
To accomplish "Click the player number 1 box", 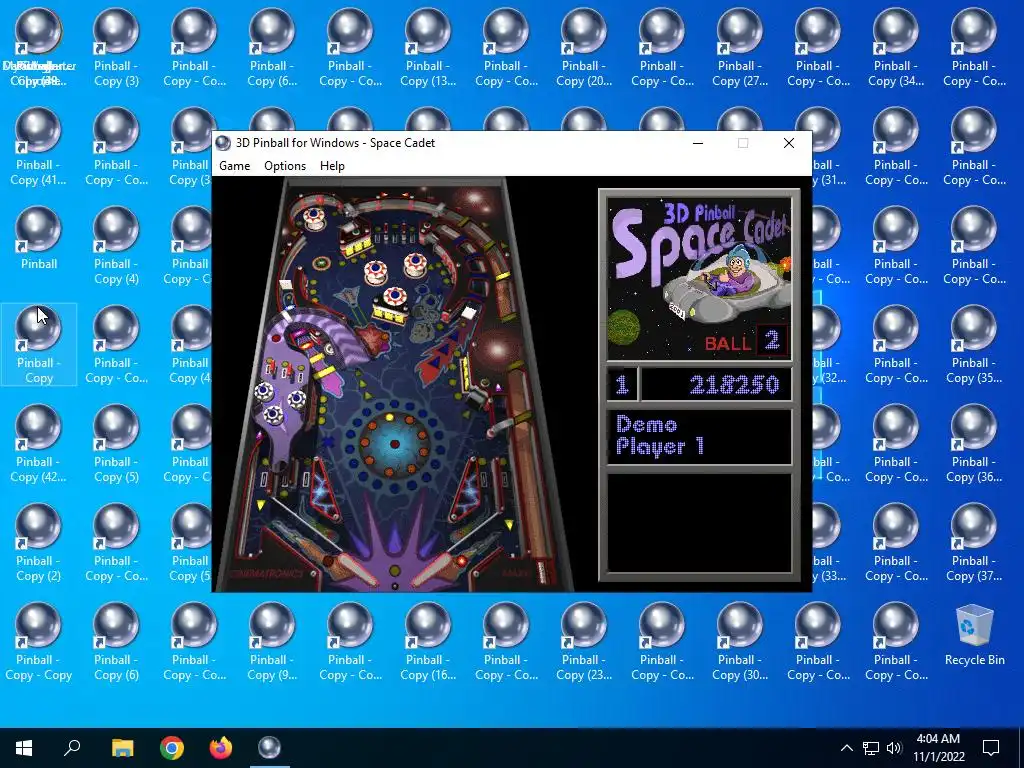I will 622,384.
